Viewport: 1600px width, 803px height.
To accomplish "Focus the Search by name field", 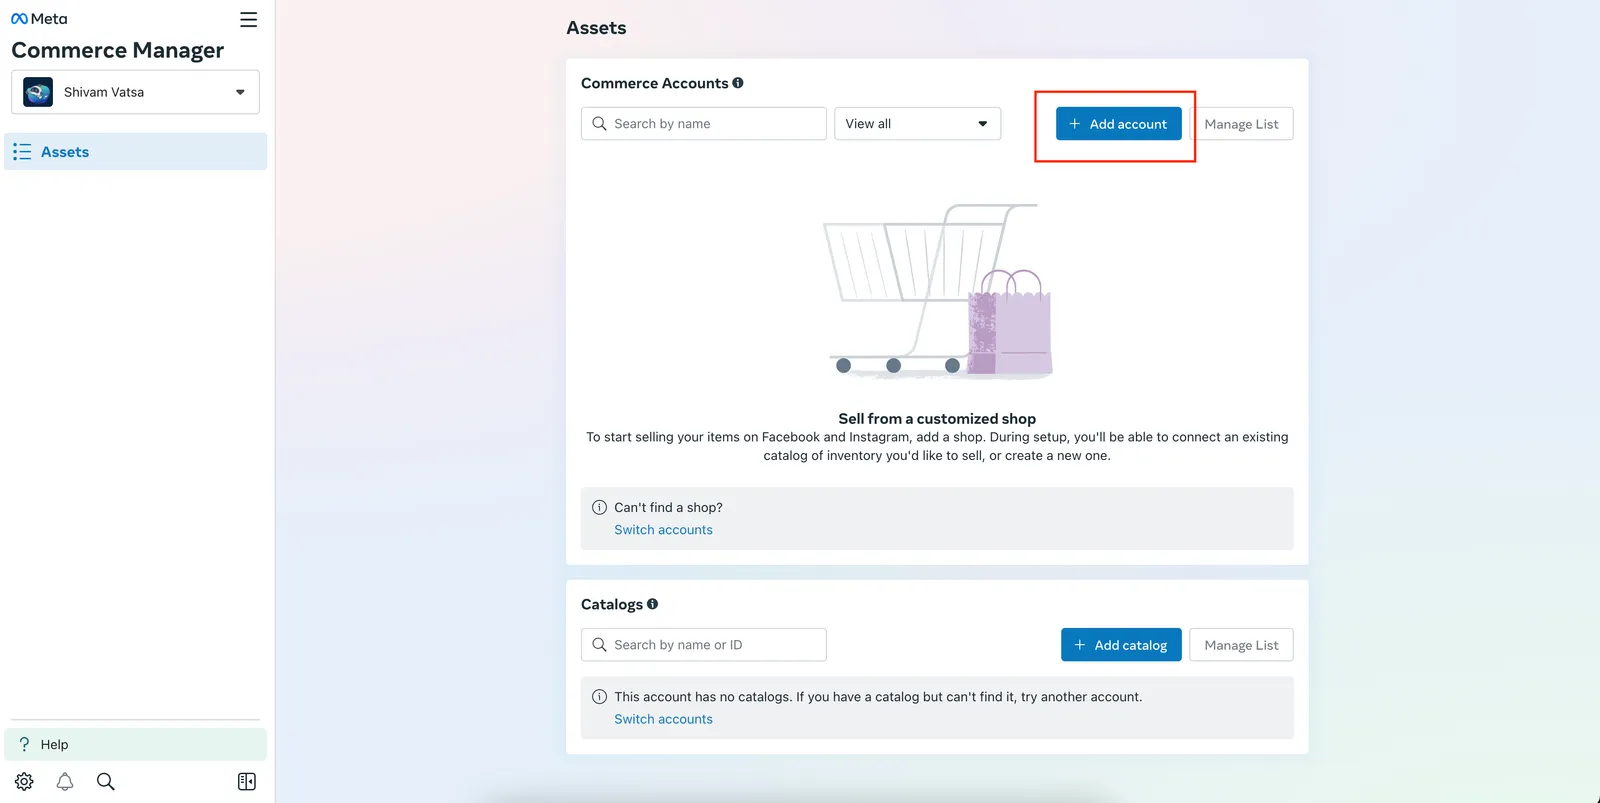I will click(703, 124).
